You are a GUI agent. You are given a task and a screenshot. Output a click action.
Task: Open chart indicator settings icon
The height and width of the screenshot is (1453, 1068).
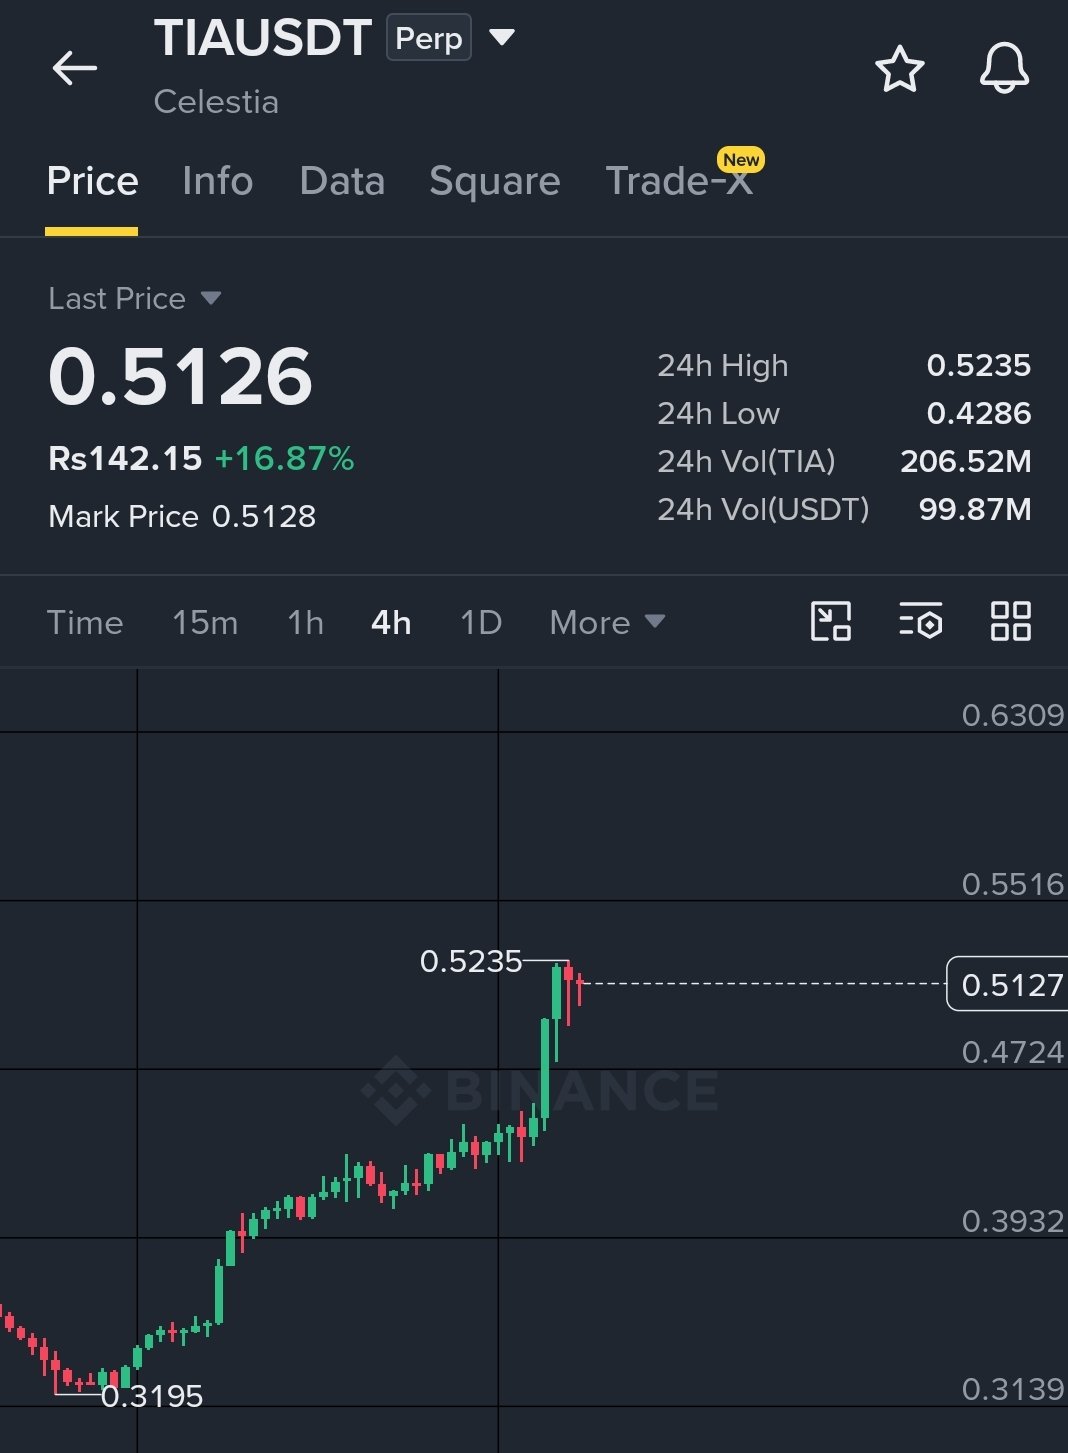921,621
